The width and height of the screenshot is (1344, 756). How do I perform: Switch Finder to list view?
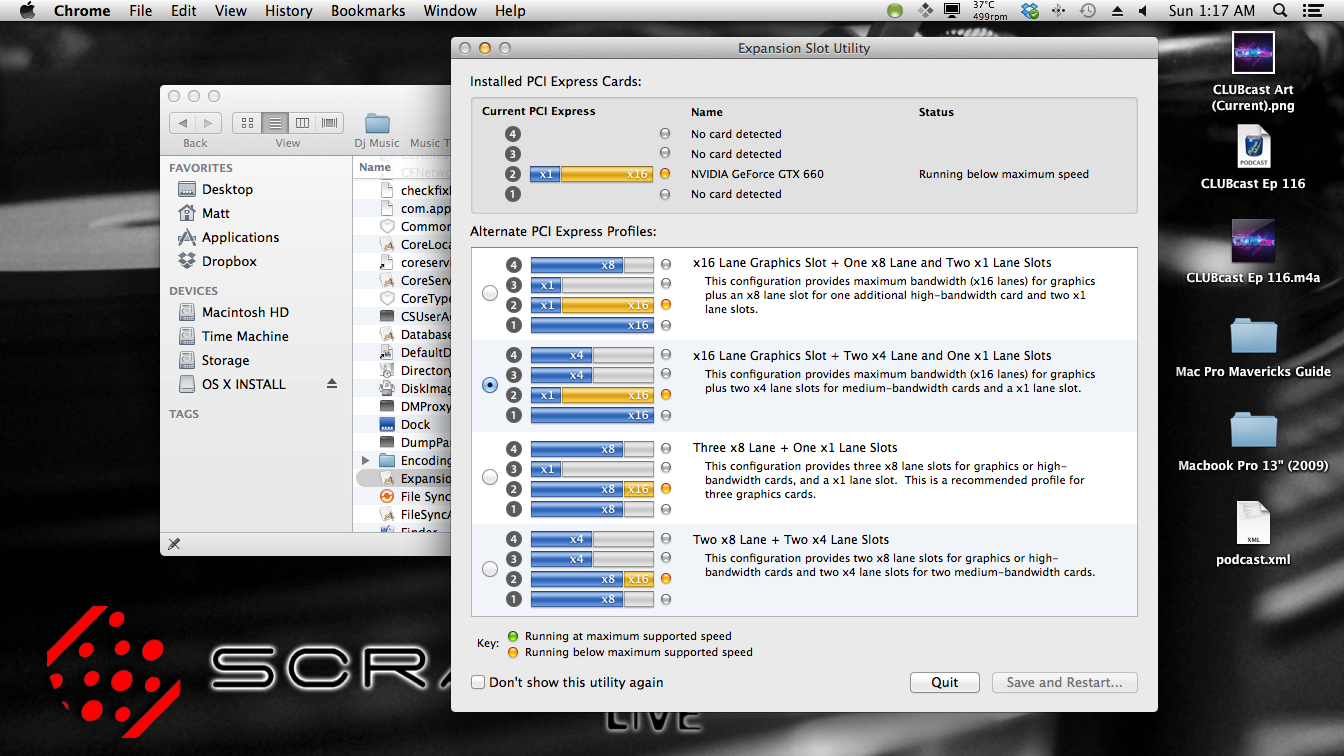point(274,123)
